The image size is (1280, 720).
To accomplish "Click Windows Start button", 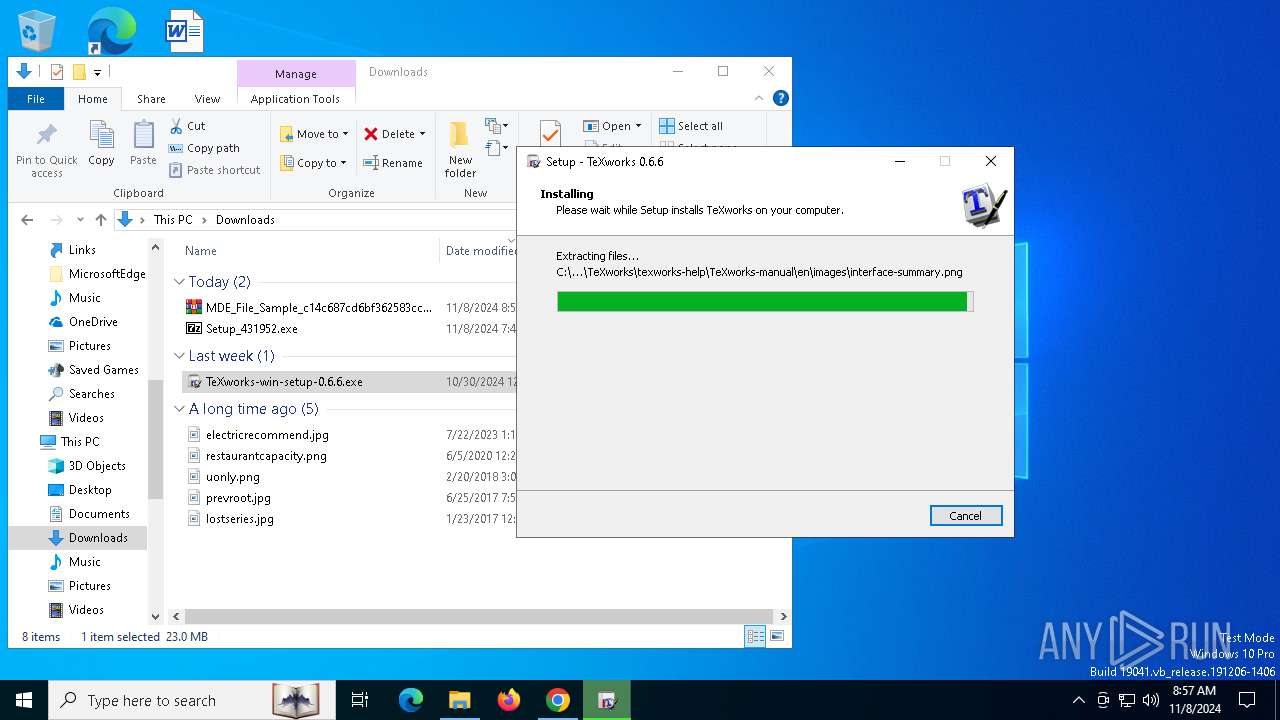I will pos(24,700).
